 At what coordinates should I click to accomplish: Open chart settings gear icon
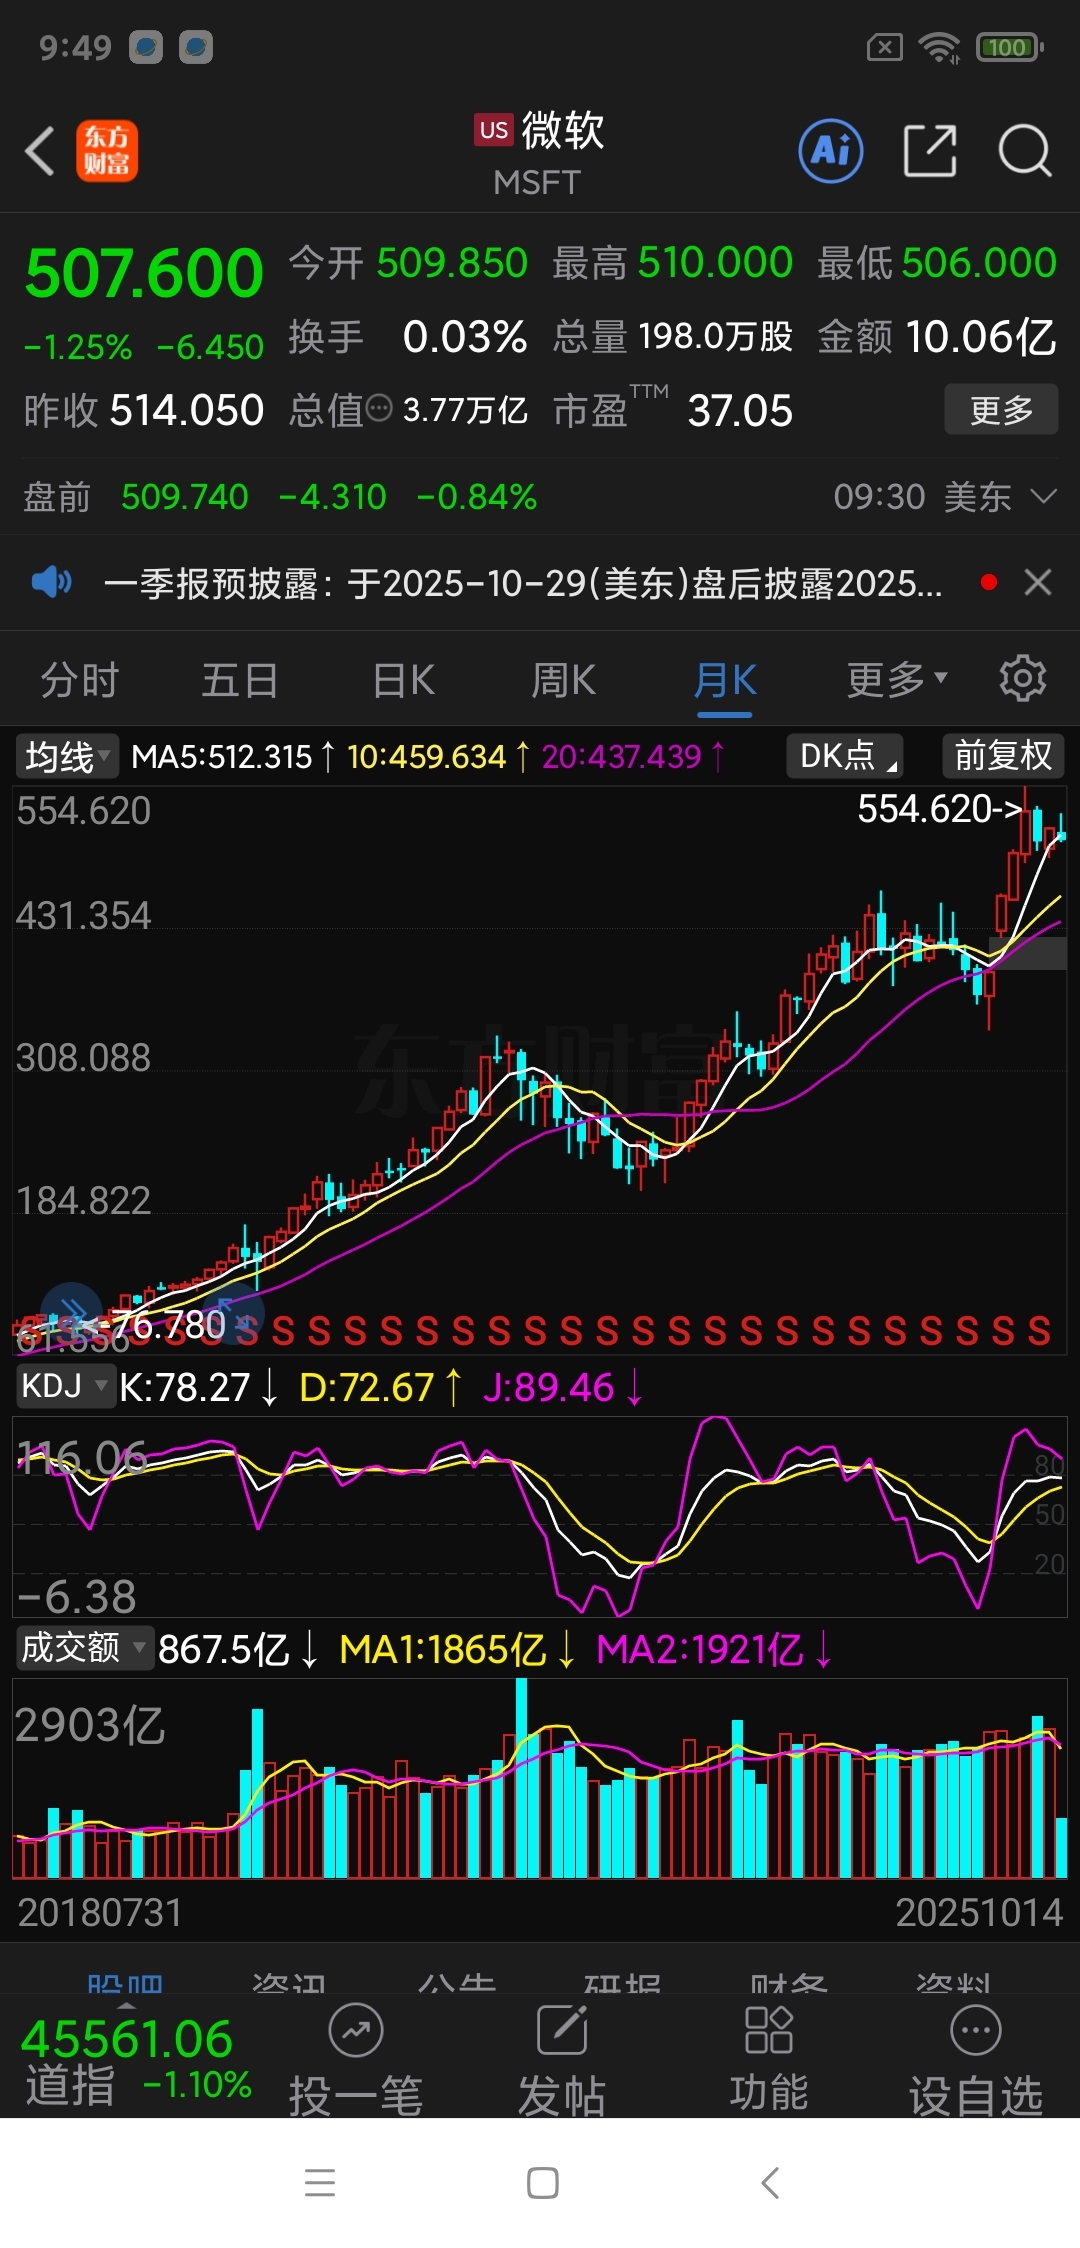coord(1023,679)
